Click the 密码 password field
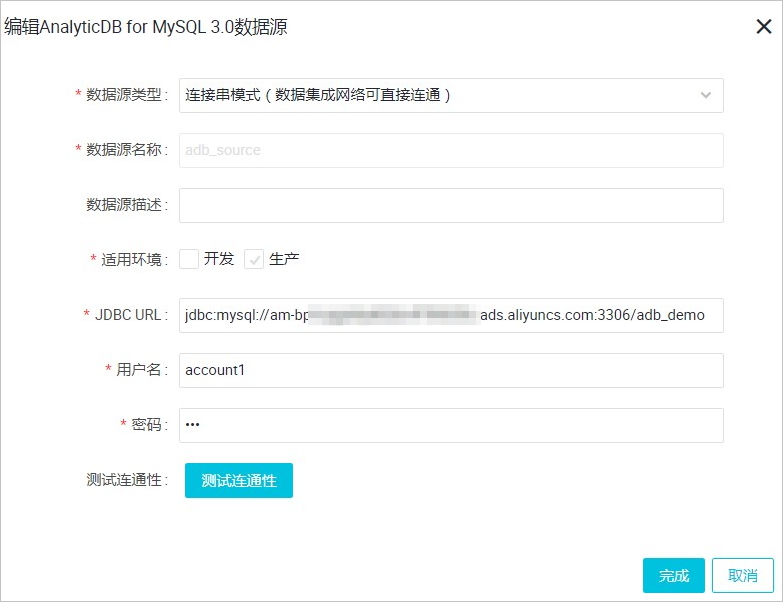The width and height of the screenshot is (783, 602). [x=451, y=425]
